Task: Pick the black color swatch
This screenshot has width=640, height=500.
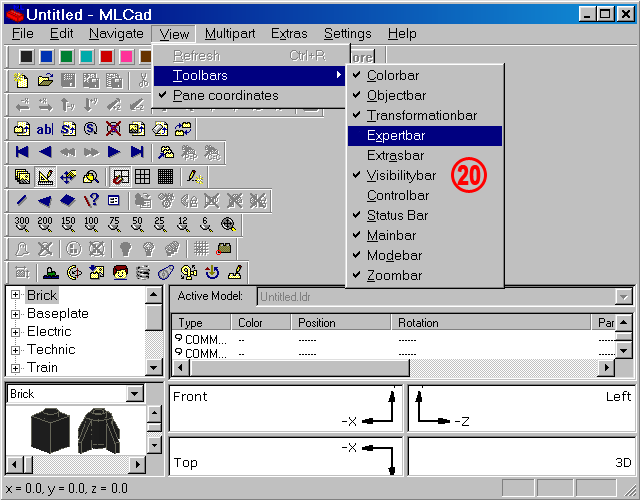Action: (27, 56)
